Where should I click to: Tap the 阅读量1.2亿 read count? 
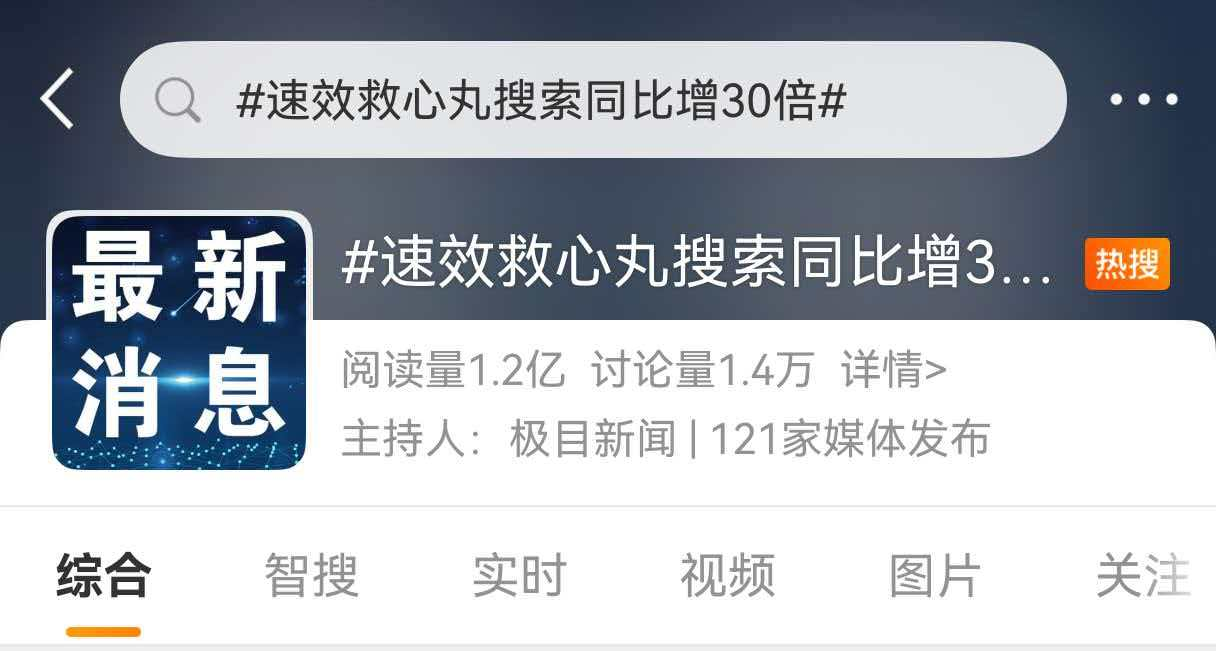[x=453, y=371]
